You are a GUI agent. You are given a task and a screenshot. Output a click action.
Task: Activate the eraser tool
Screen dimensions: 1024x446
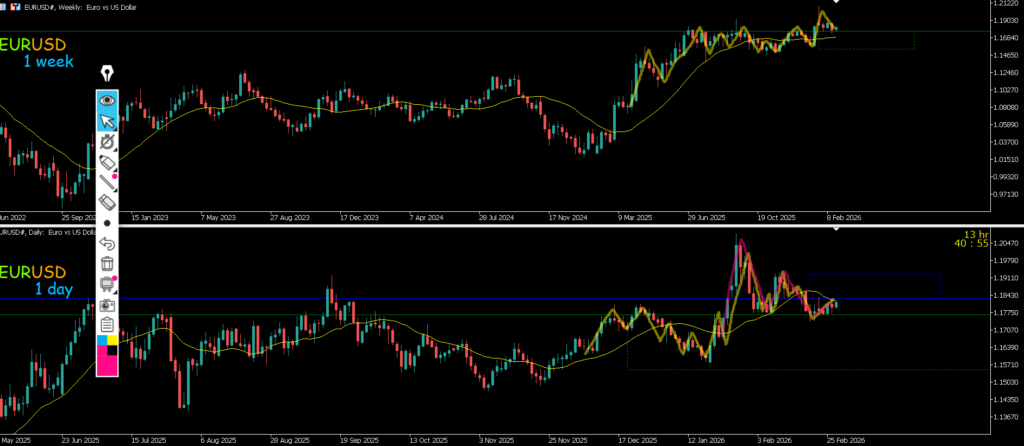click(x=107, y=203)
